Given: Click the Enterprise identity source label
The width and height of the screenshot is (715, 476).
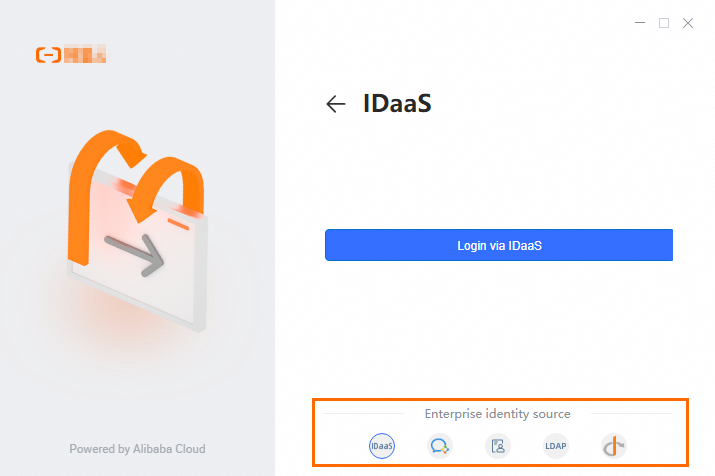Looking at the screenshot, I should (497, 414).
